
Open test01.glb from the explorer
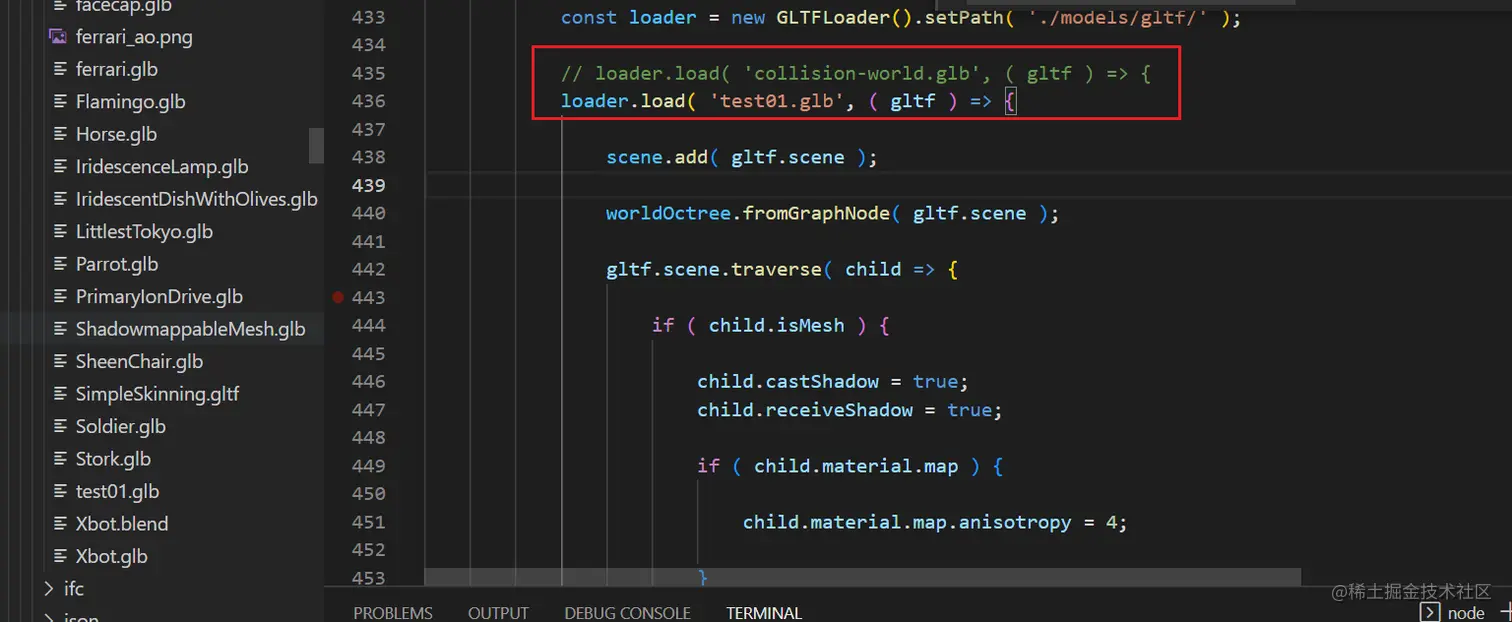117,492
